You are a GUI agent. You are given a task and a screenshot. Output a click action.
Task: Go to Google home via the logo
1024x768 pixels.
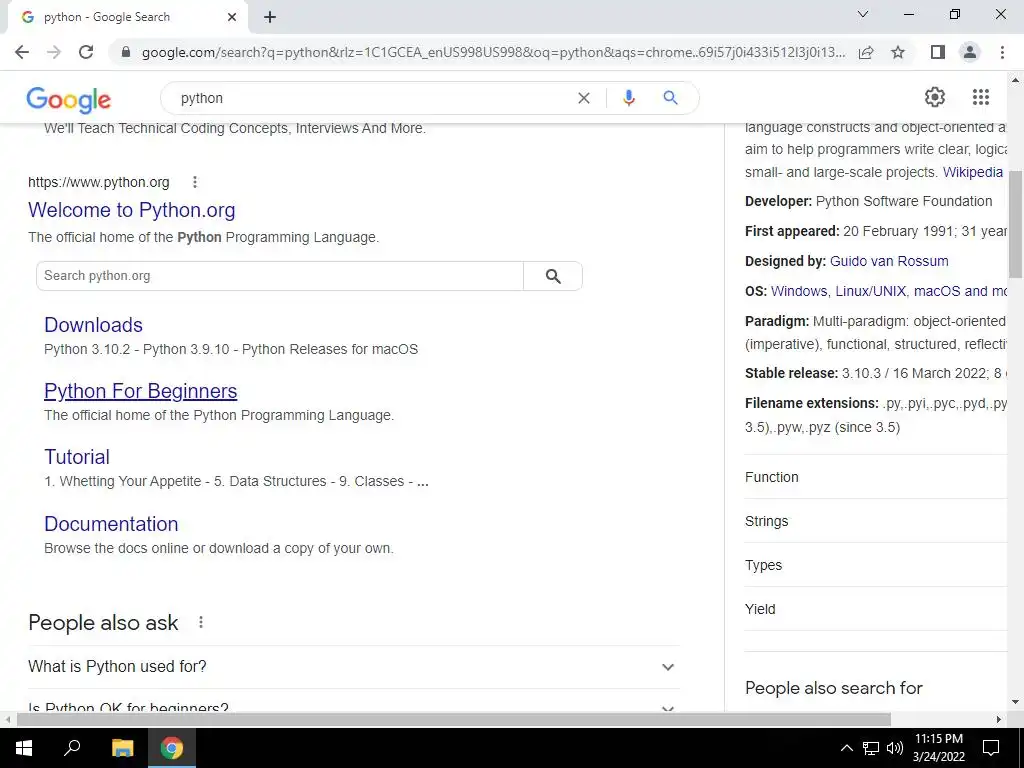(69, 100)
